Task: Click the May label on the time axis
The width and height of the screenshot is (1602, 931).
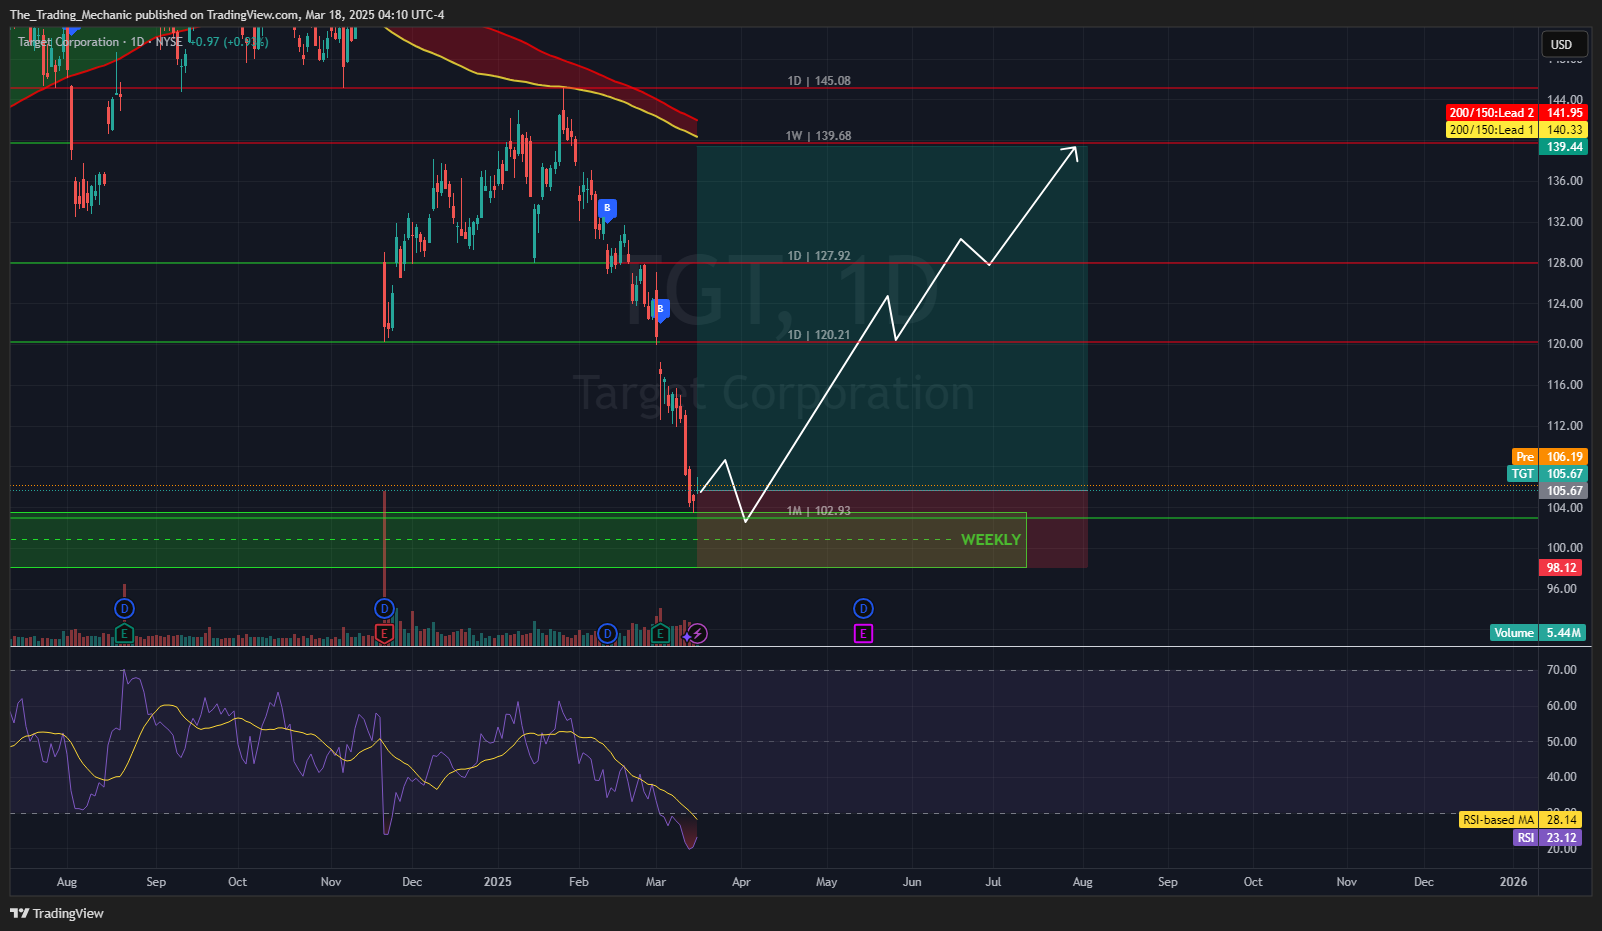Action: point(827,882)
